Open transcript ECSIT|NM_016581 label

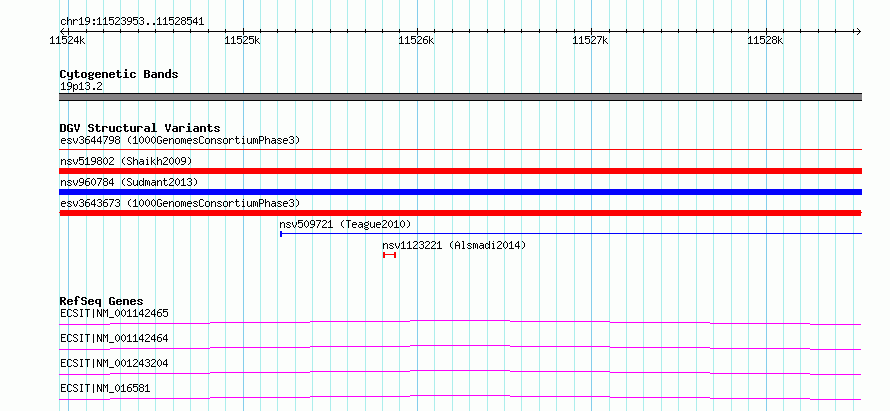(106, 388)
